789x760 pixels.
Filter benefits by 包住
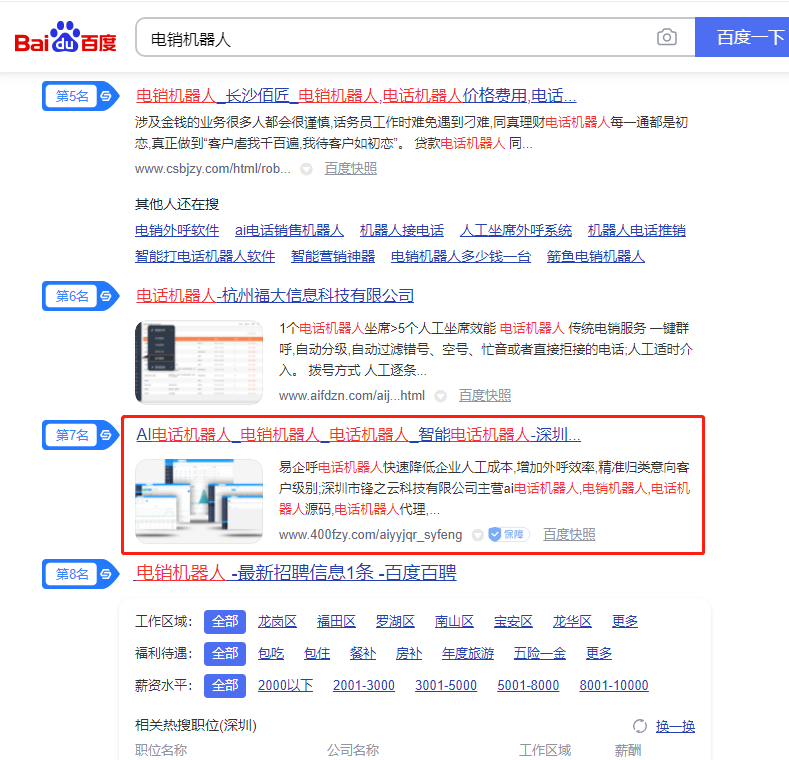(317, 654)
